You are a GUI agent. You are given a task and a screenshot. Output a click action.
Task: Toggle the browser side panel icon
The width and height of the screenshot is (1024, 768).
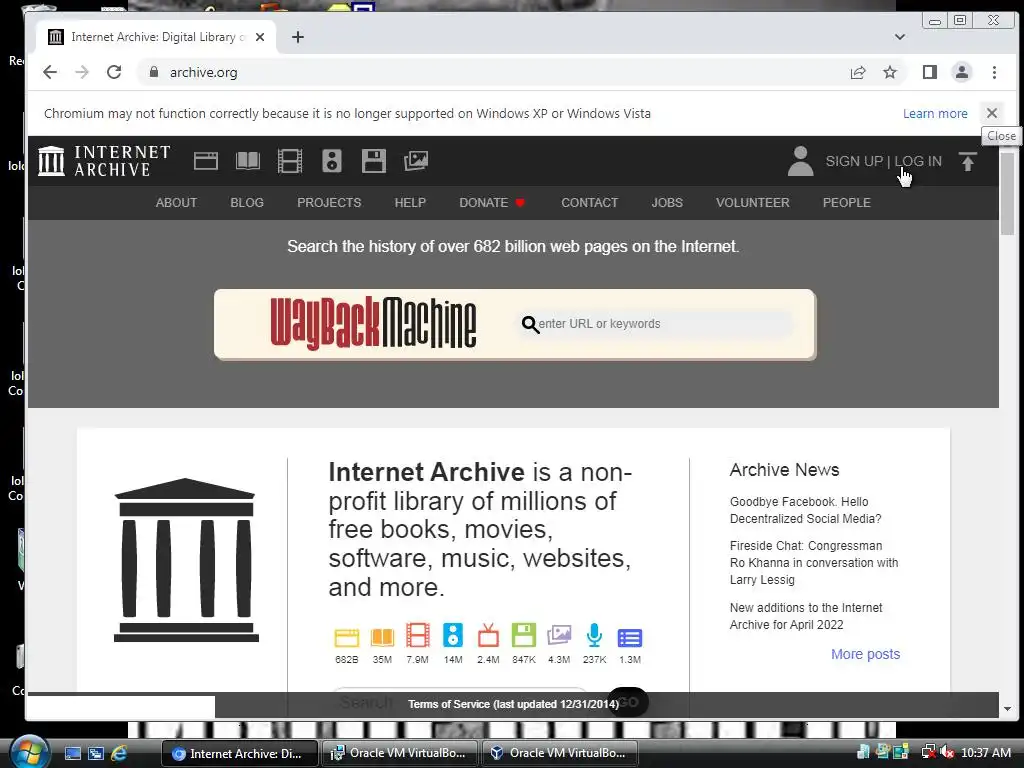(929, 72)
